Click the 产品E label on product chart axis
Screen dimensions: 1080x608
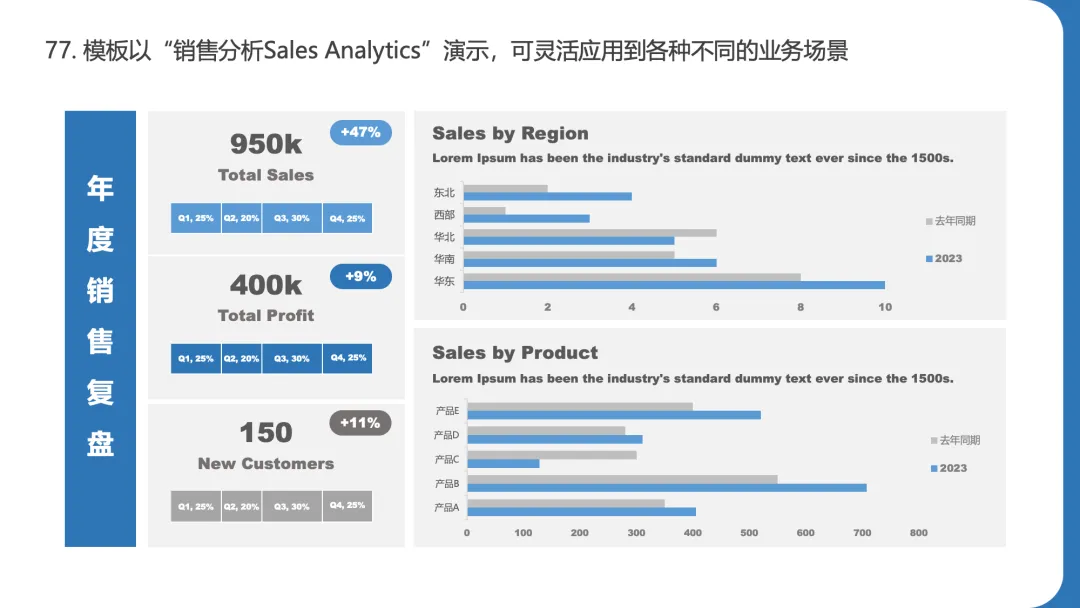tap(447, 411)
